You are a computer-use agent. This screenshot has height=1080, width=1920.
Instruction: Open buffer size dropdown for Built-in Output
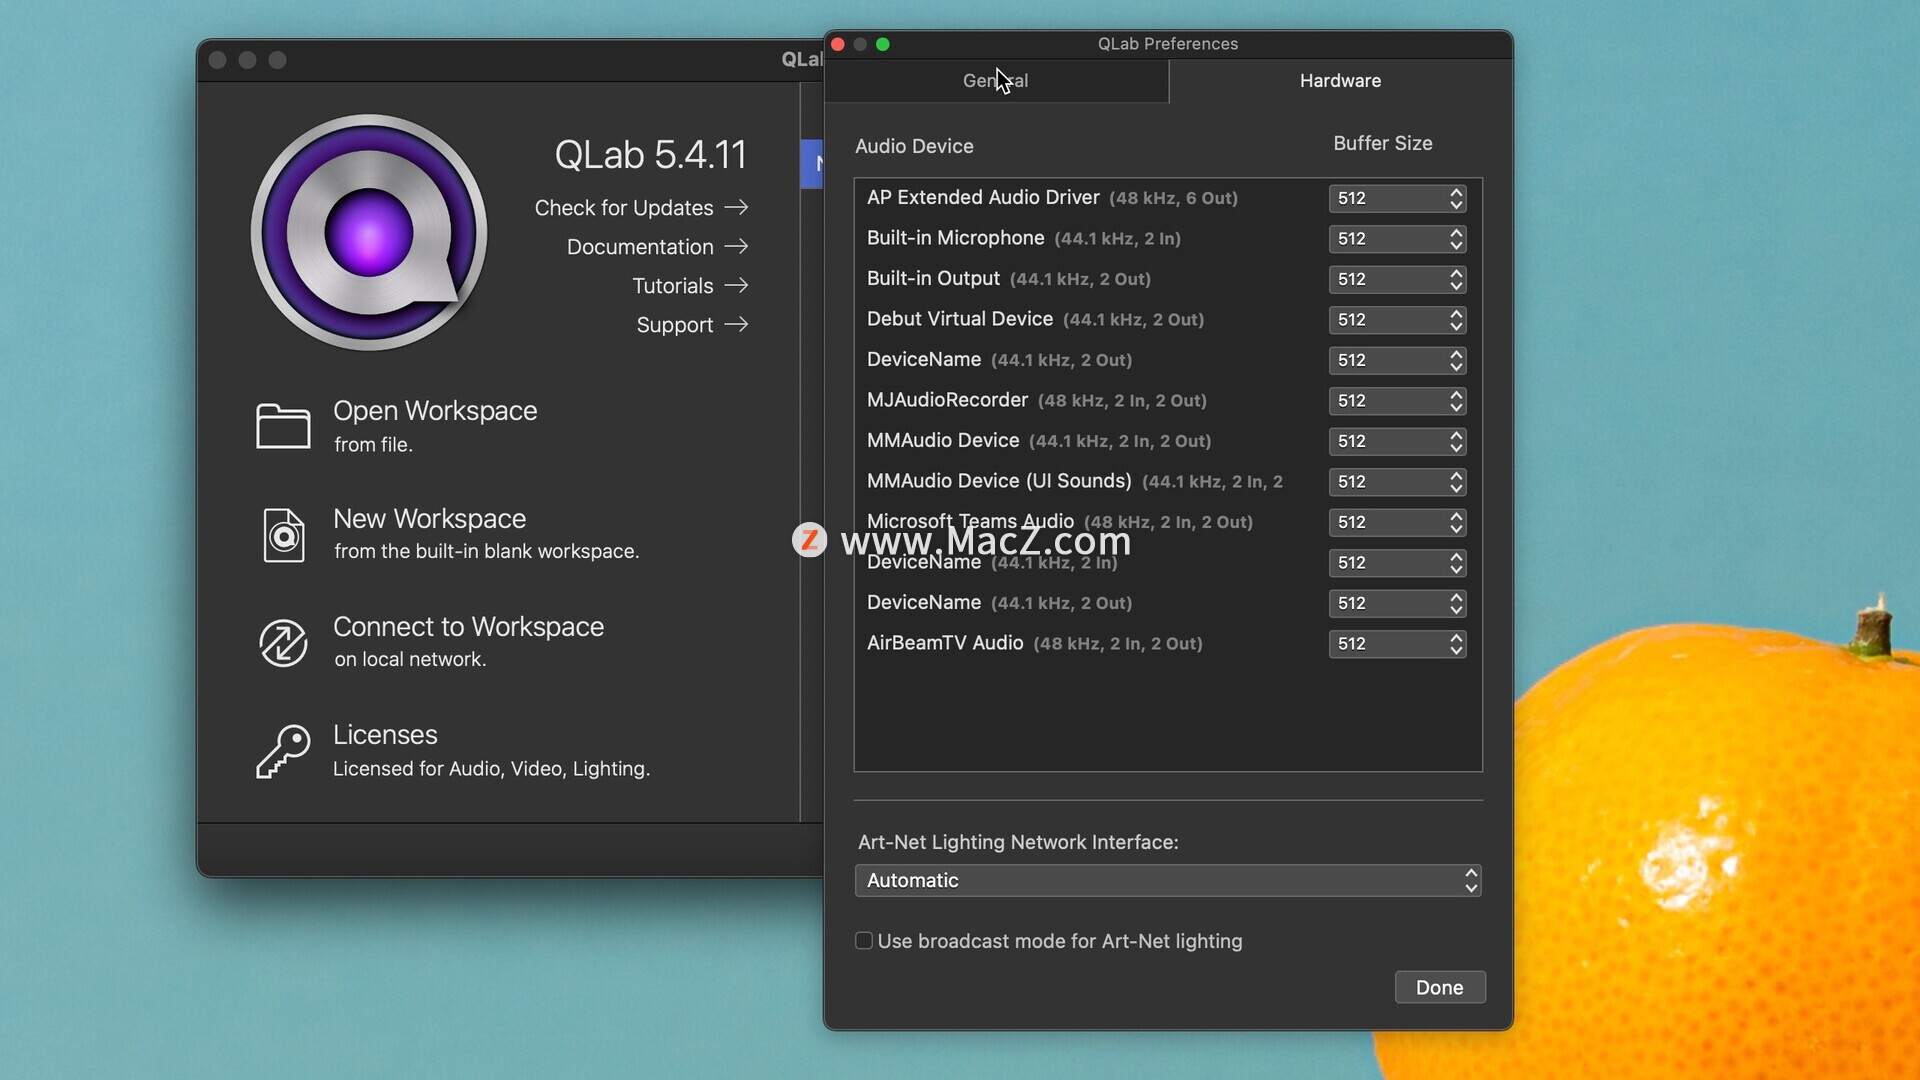pyautogui.click(x=1397, y=279)
